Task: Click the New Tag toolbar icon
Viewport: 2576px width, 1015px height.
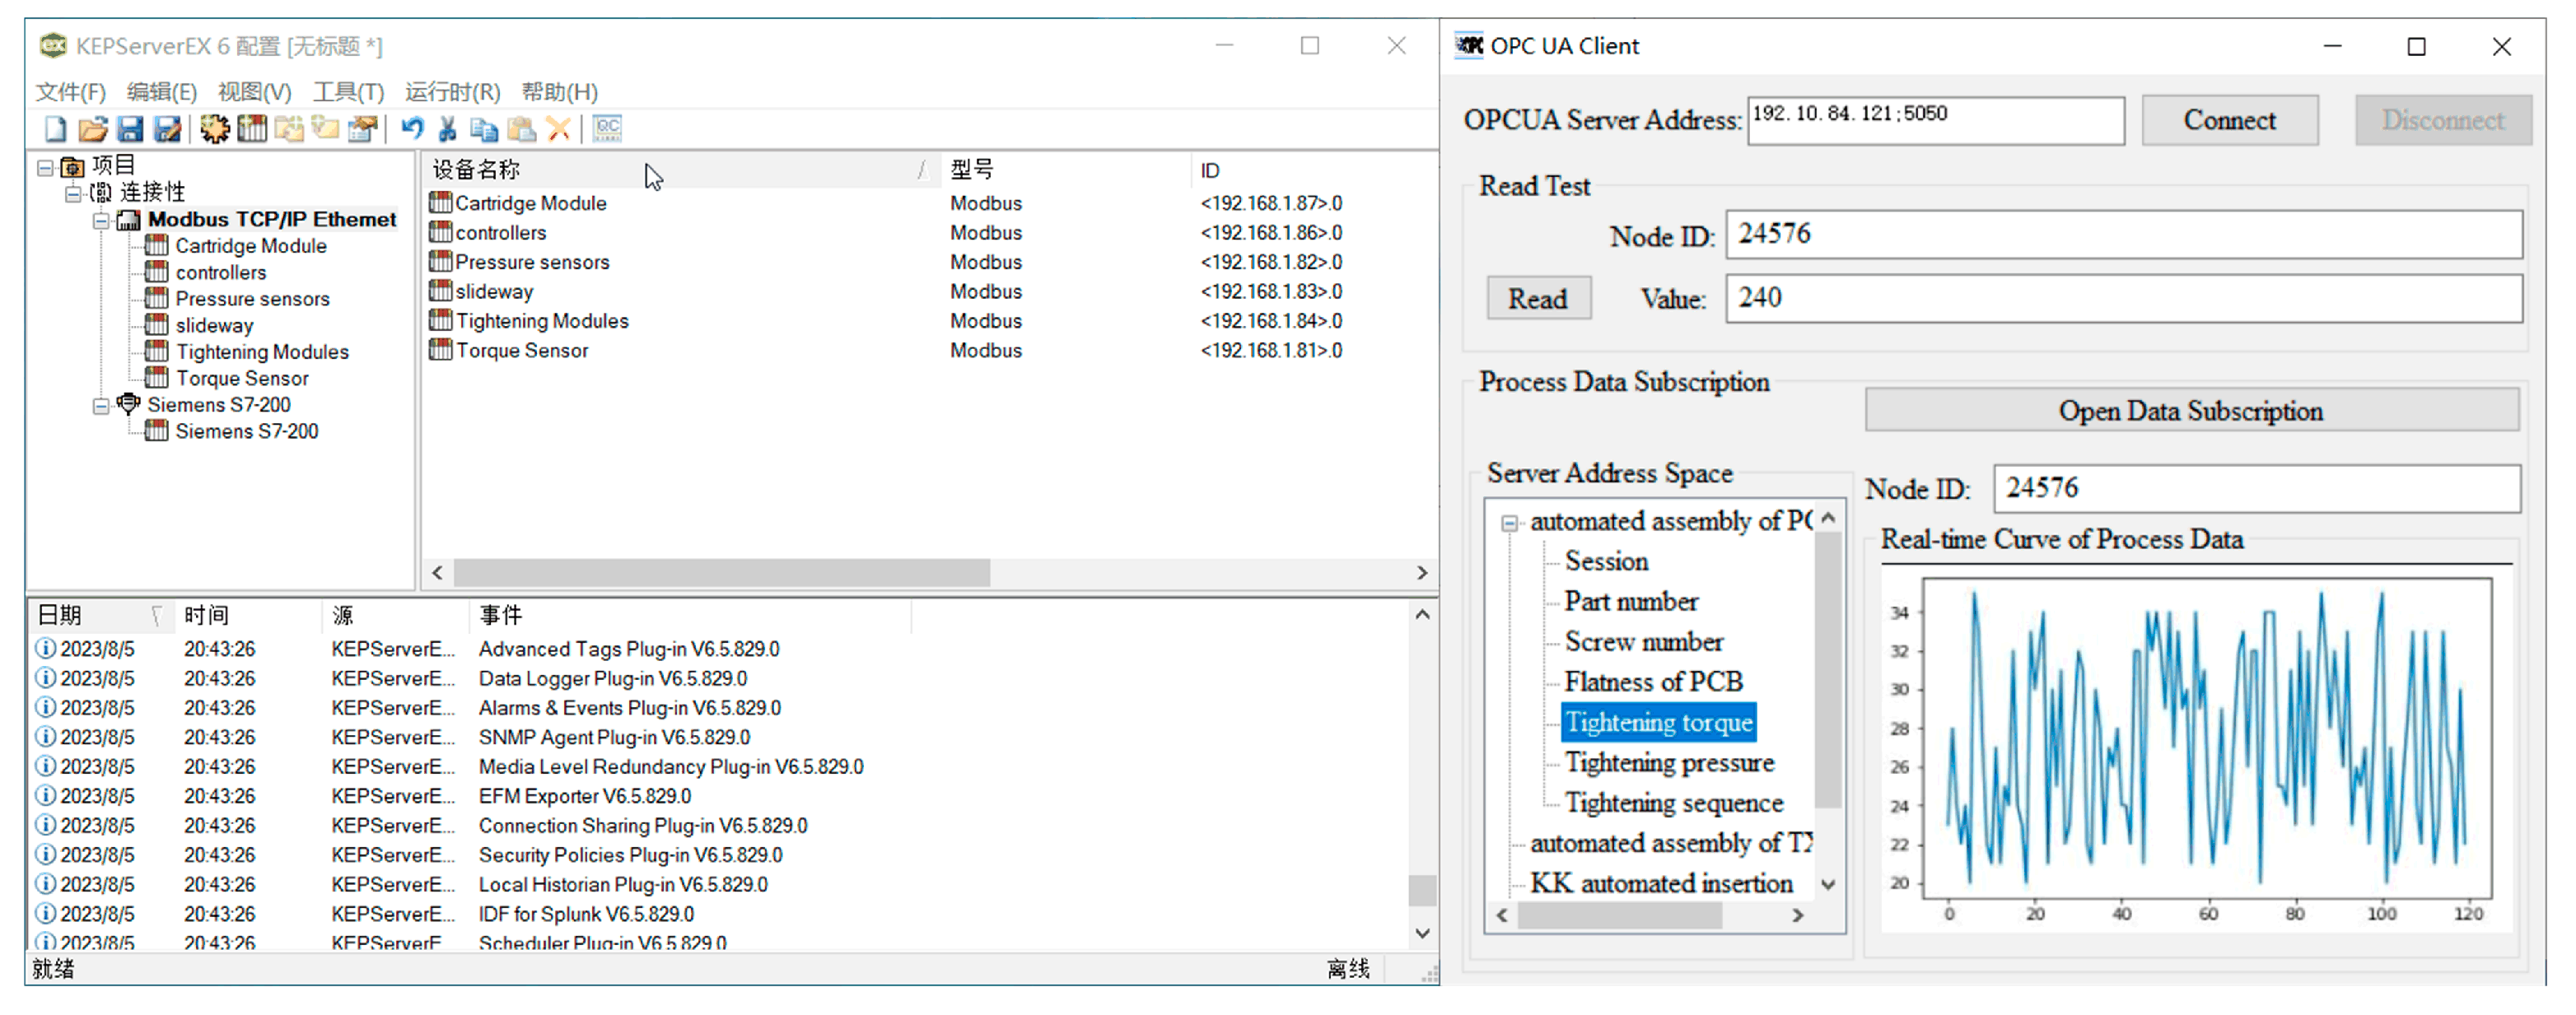Action: click(325, 129)
